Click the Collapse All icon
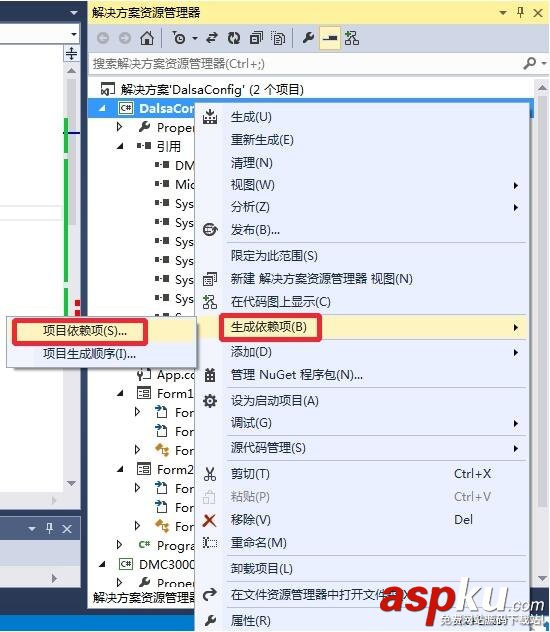This screenshot has width=550, height=632. (256, 38)
